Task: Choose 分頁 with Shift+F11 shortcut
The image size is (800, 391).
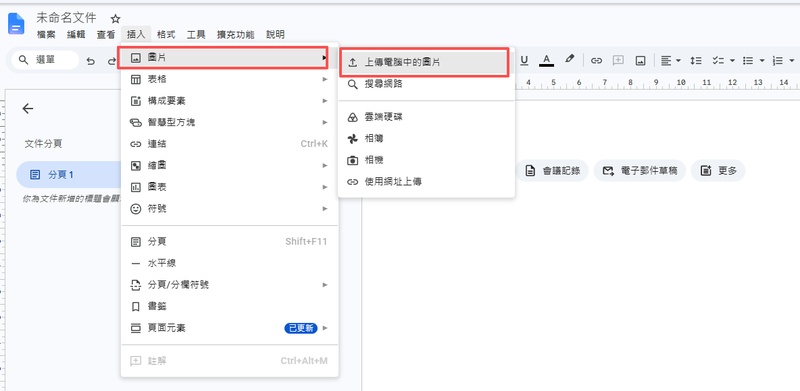Action: (x=230, y=241)
